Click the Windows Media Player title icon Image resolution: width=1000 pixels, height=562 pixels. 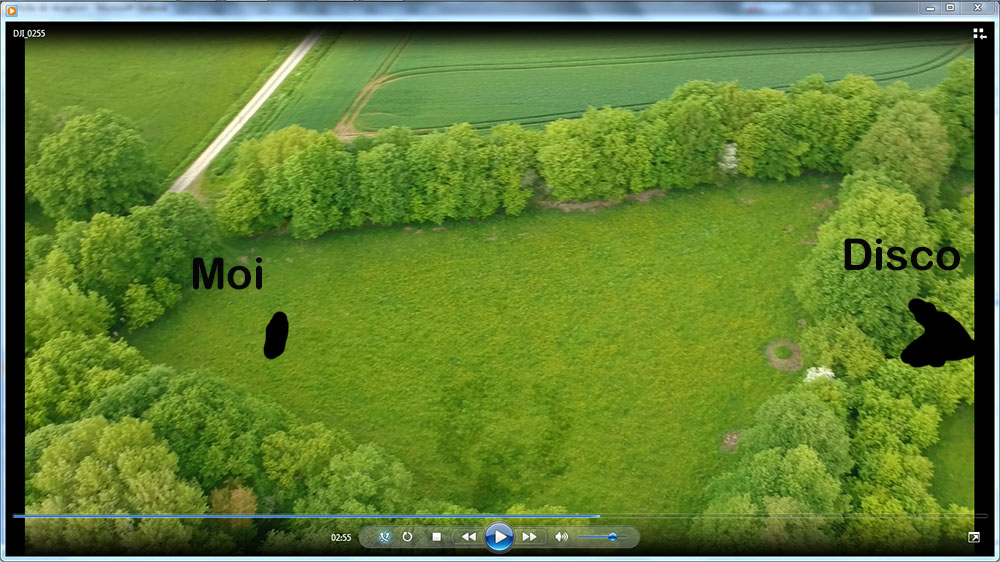point(12,9)
